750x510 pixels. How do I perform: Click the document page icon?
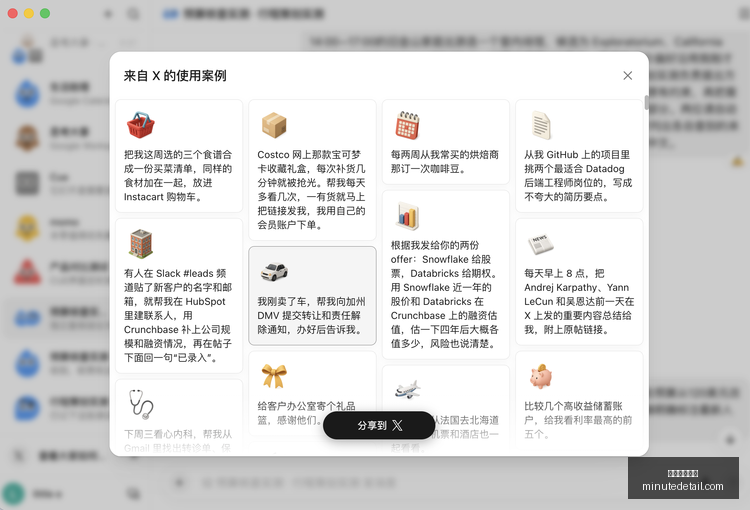click(x=541, y=125)
